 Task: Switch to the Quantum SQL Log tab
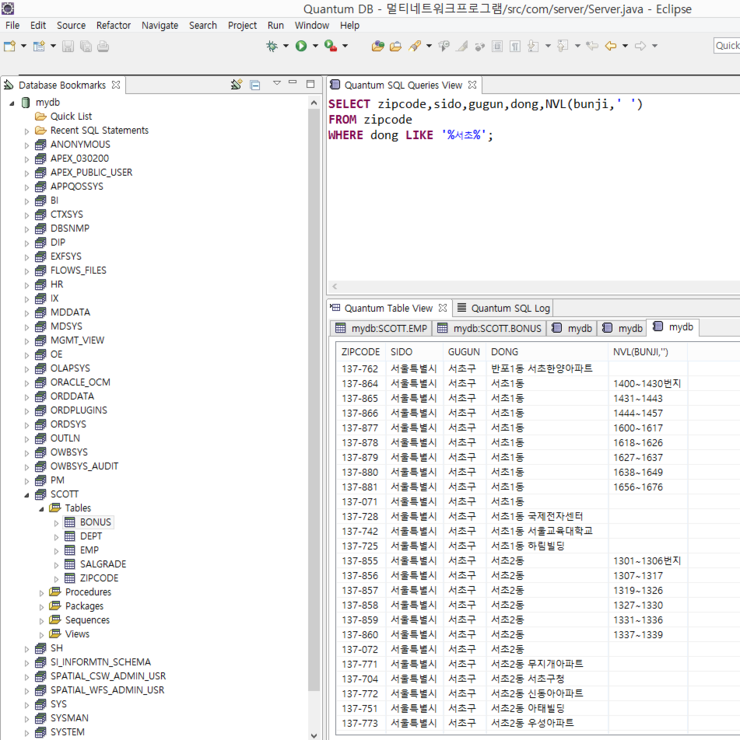point(510,308)
